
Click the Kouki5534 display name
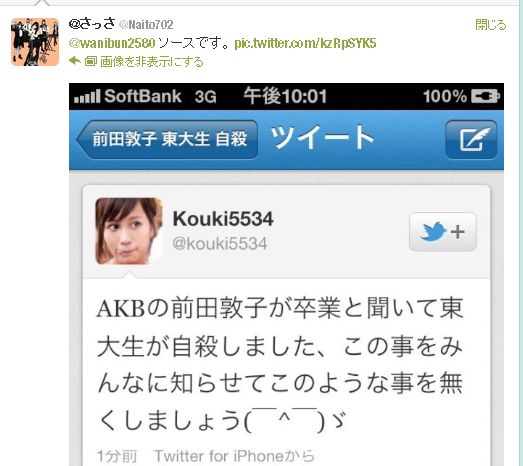click(x=223, y=219)
